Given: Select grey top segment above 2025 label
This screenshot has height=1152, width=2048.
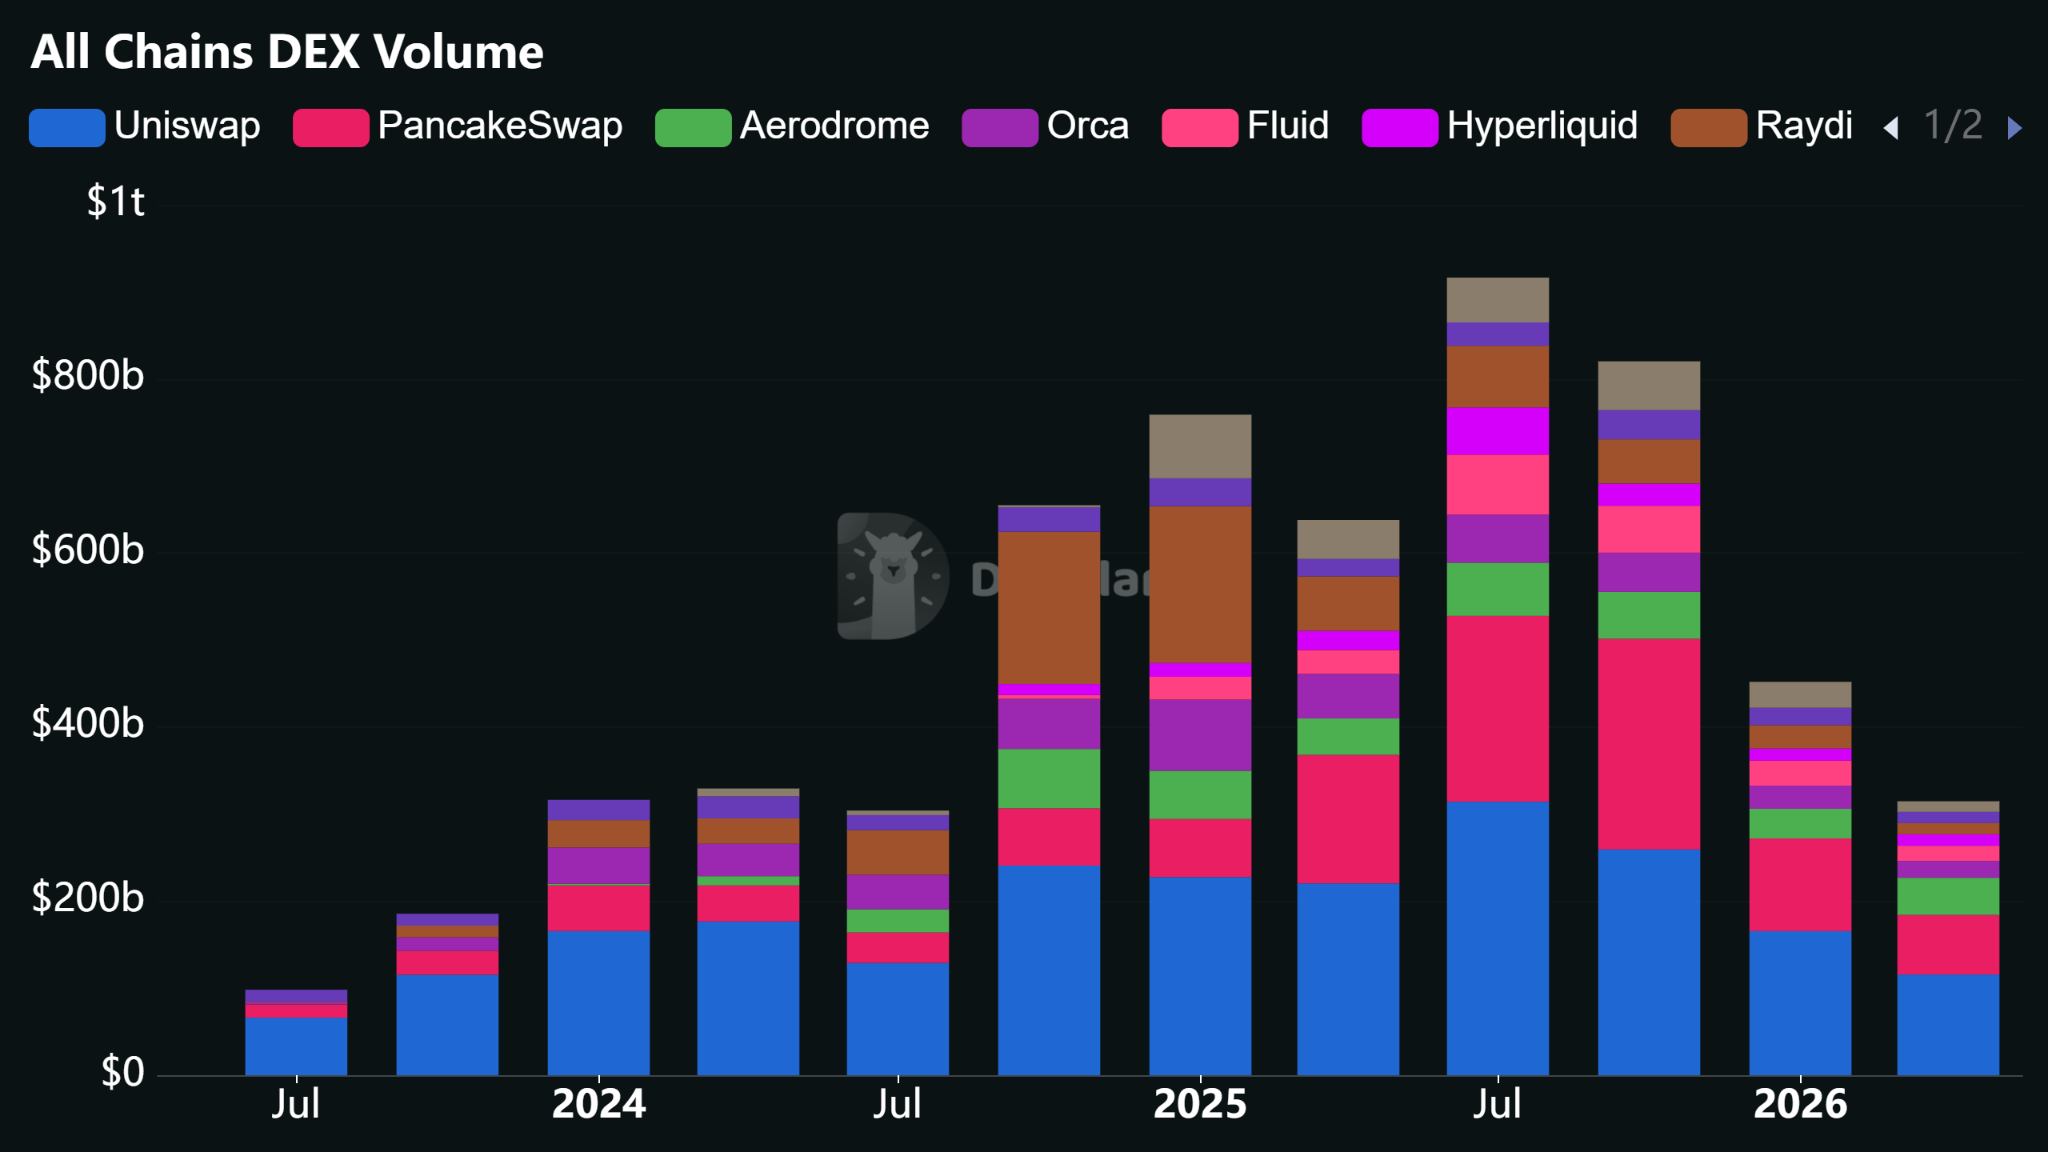Looking at the screenshot, I should pos(1200,446).
